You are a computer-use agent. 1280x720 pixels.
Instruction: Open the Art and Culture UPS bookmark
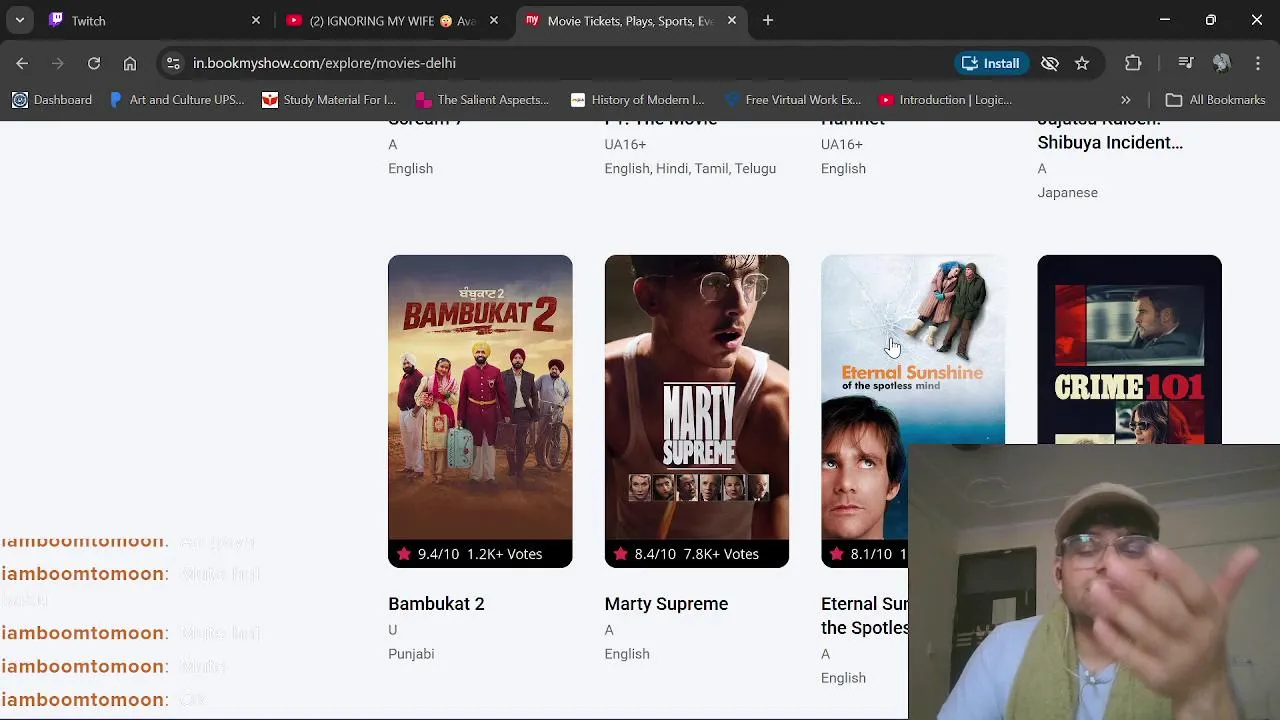tap(176, 100)
